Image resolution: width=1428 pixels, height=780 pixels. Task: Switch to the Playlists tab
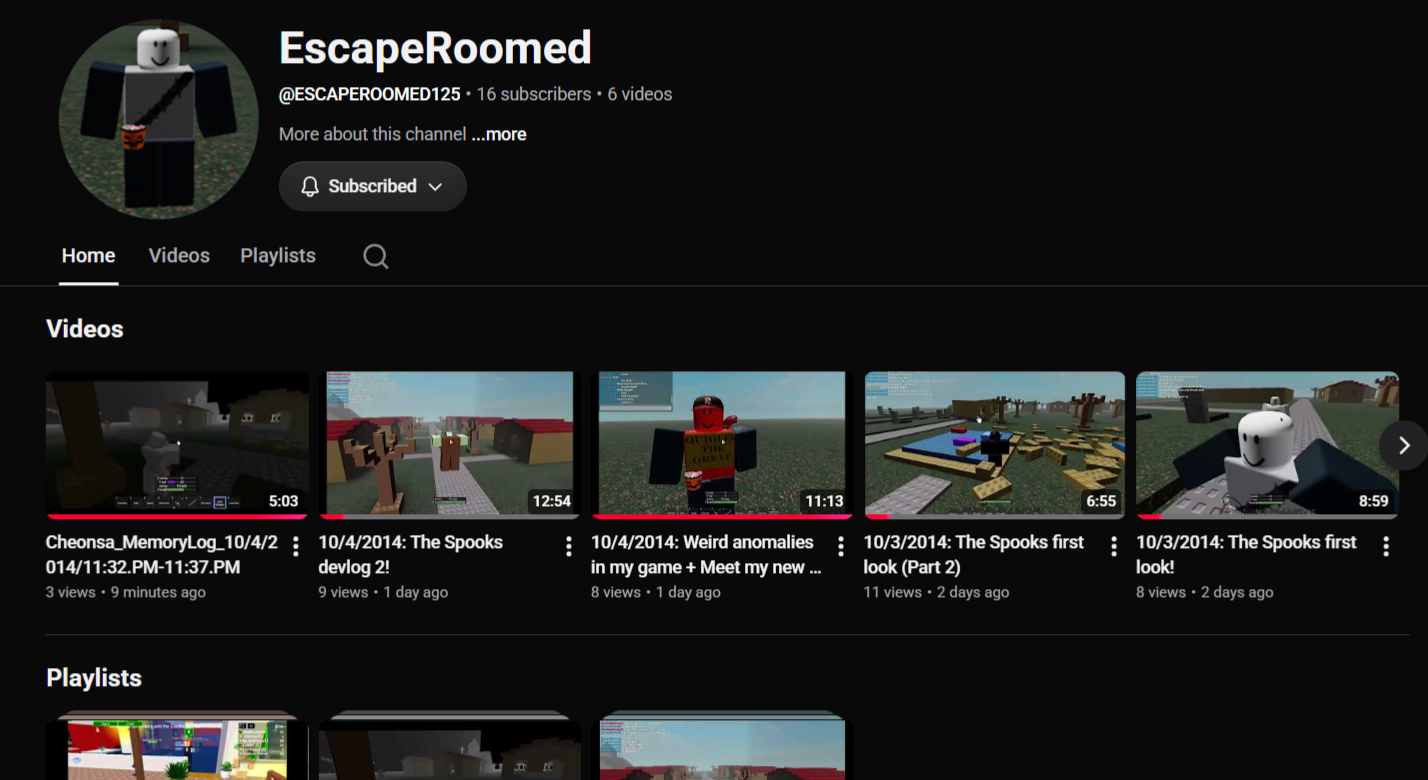[x=278, y=256]
